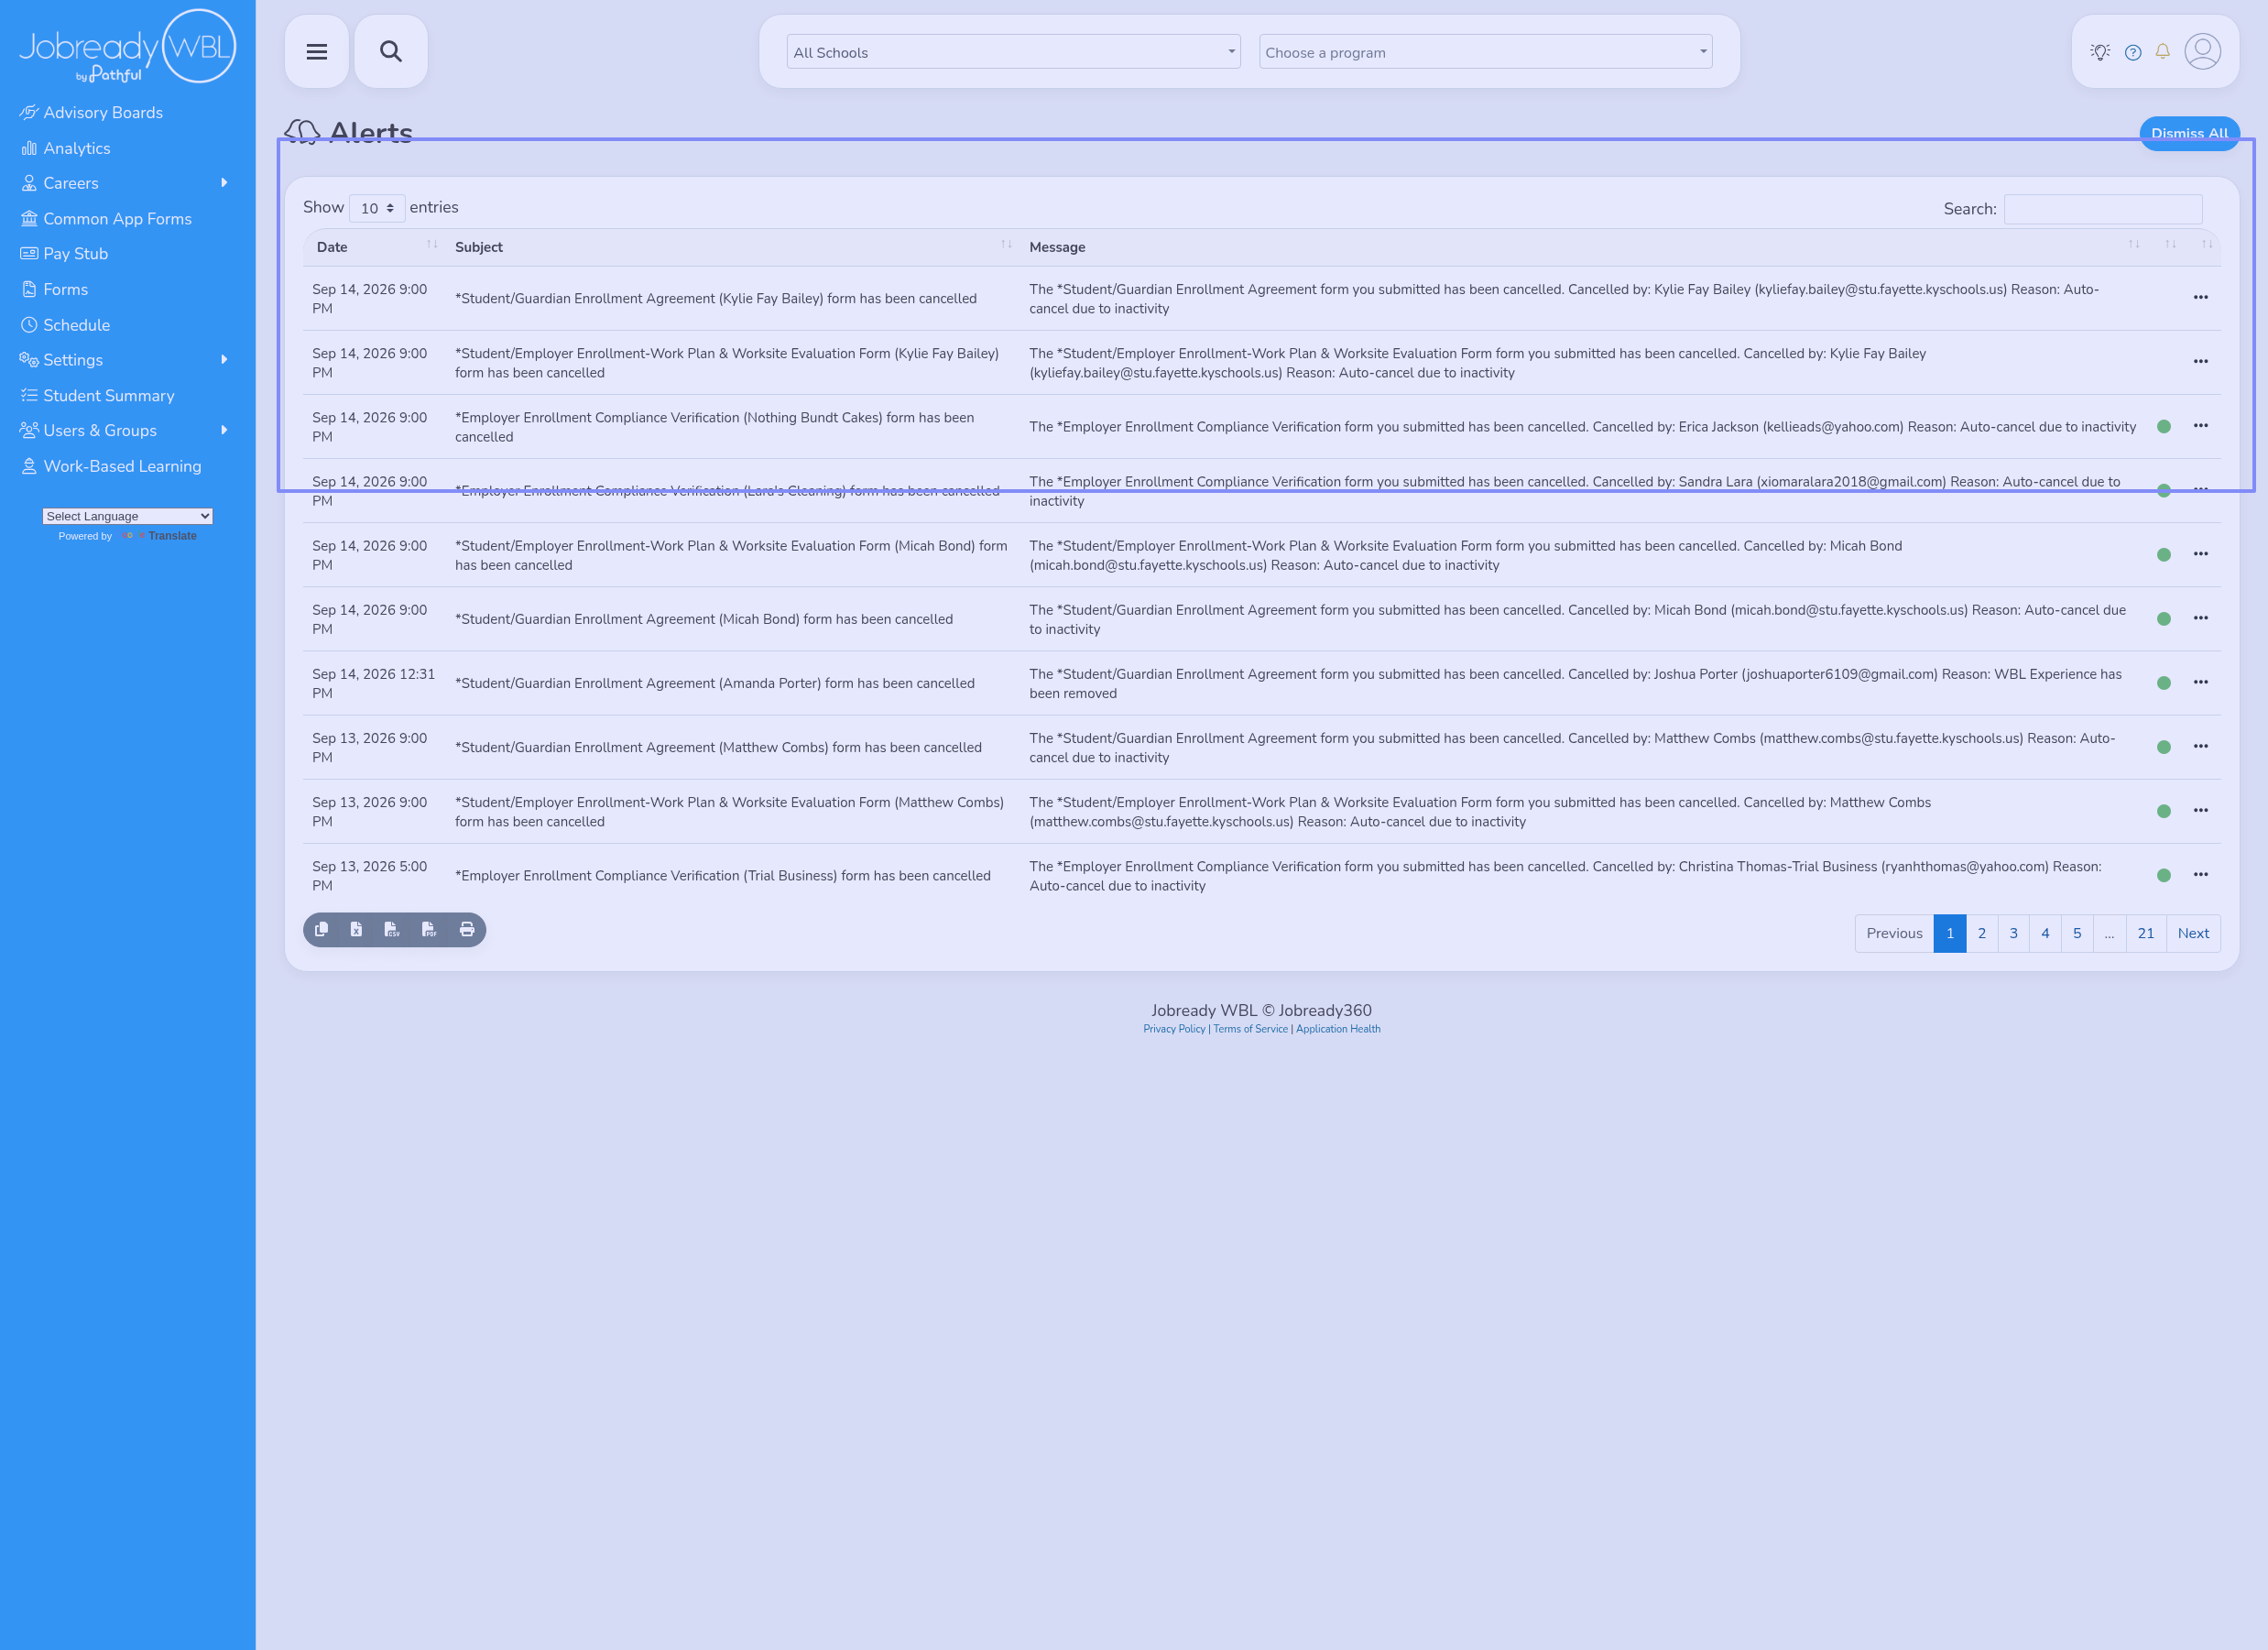Toggle green status dot for Amanda Porter alert
This screenshot has height=1650, width=2268.
[2164, 683]
